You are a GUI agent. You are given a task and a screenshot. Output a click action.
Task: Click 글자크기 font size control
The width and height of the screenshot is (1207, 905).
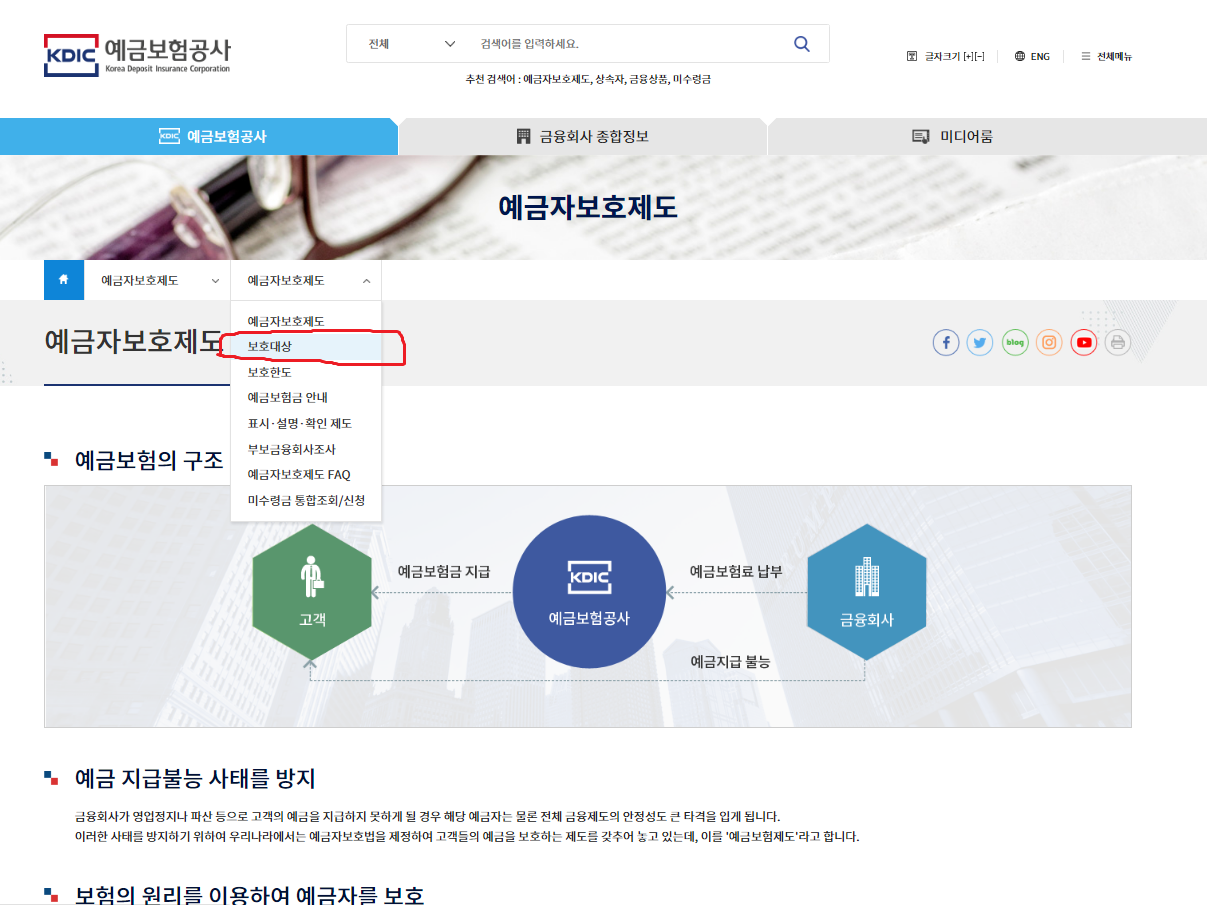click(946, 56)
